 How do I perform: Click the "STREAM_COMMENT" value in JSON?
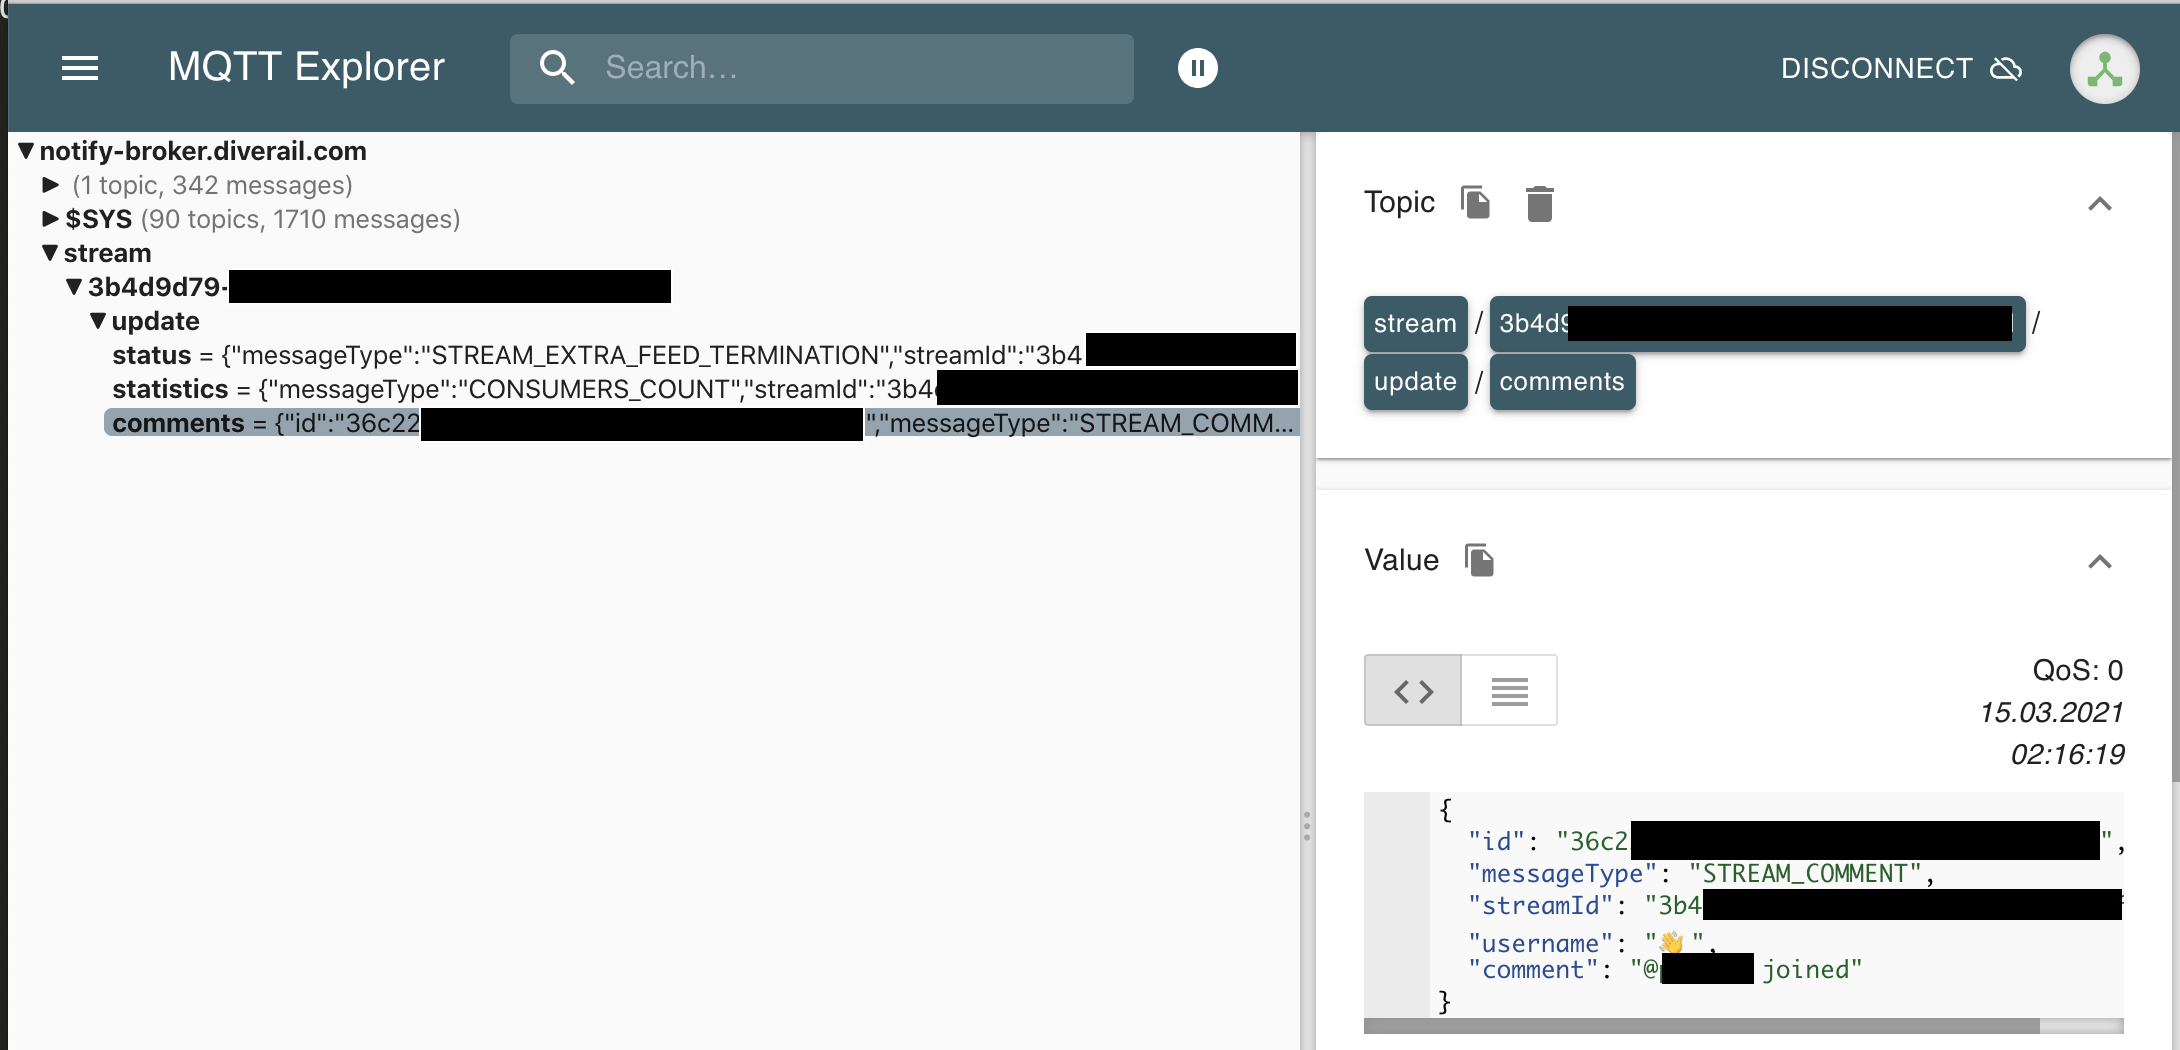pos(1805,874)
